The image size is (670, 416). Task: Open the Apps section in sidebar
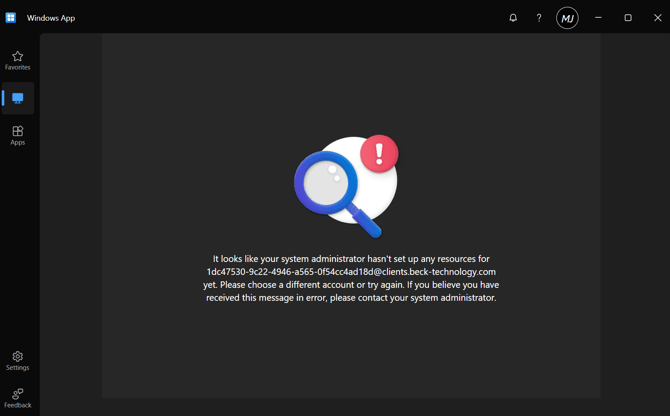18,135
